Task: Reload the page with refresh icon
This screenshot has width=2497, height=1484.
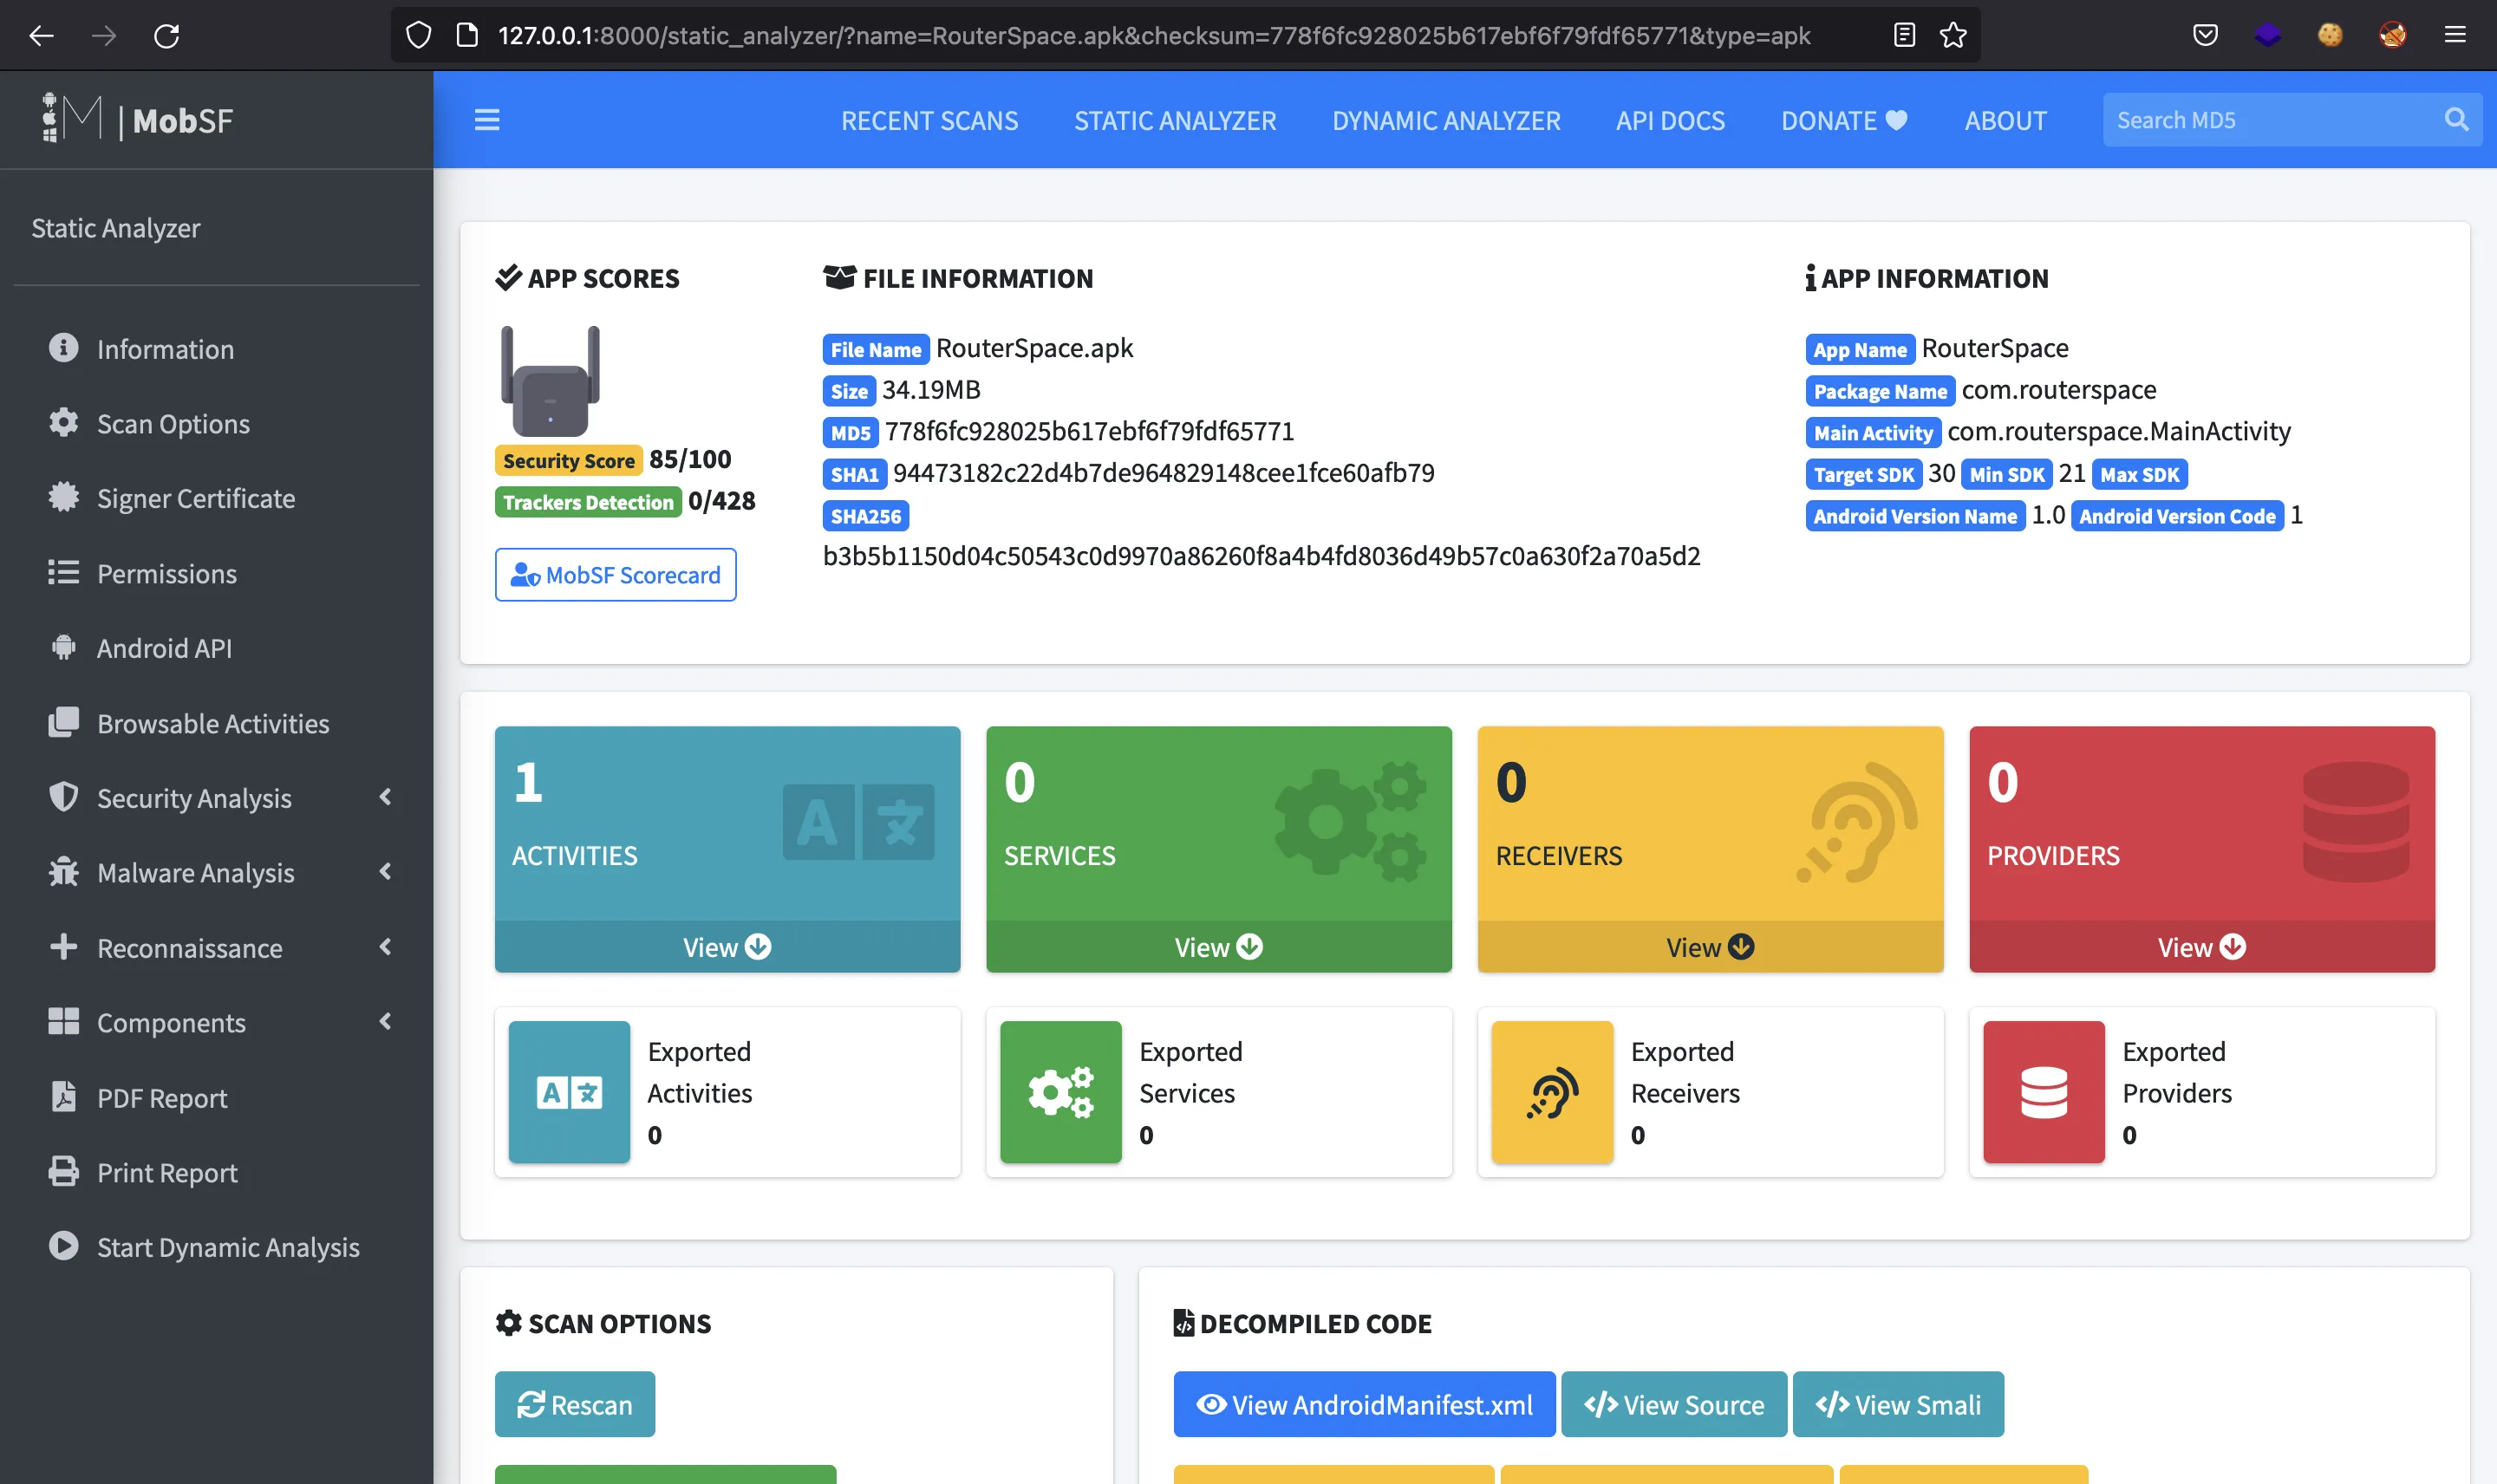Action: (166, 36)
